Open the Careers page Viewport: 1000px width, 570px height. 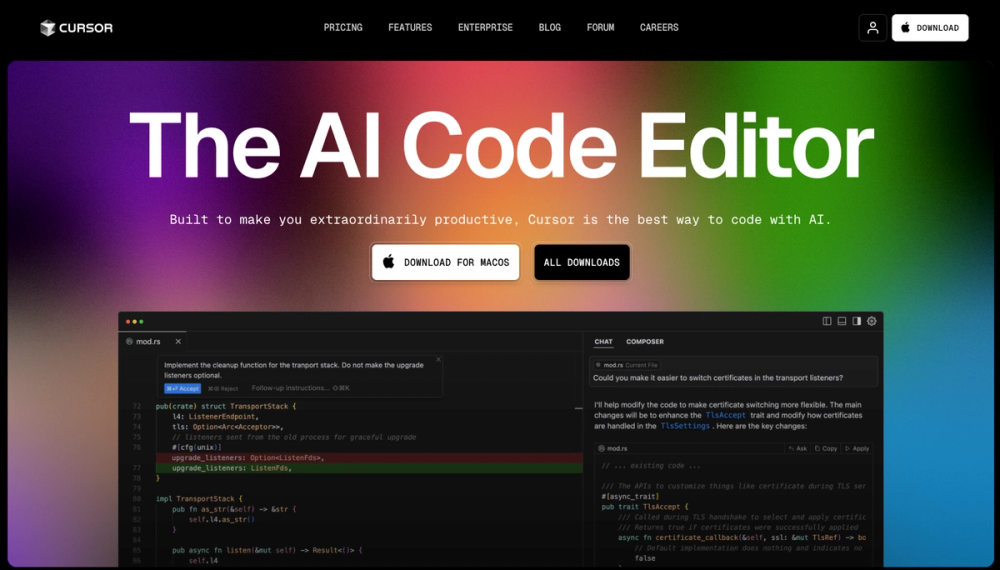[659, 27]
